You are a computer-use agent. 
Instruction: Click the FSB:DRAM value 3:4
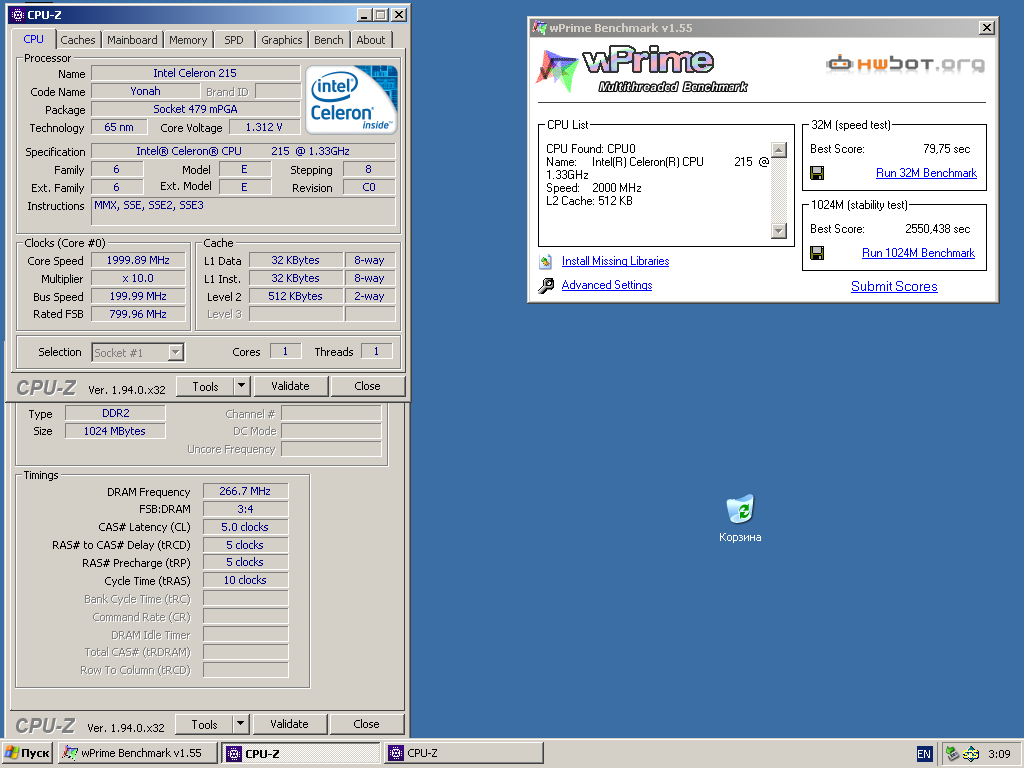tap(246, 509)
